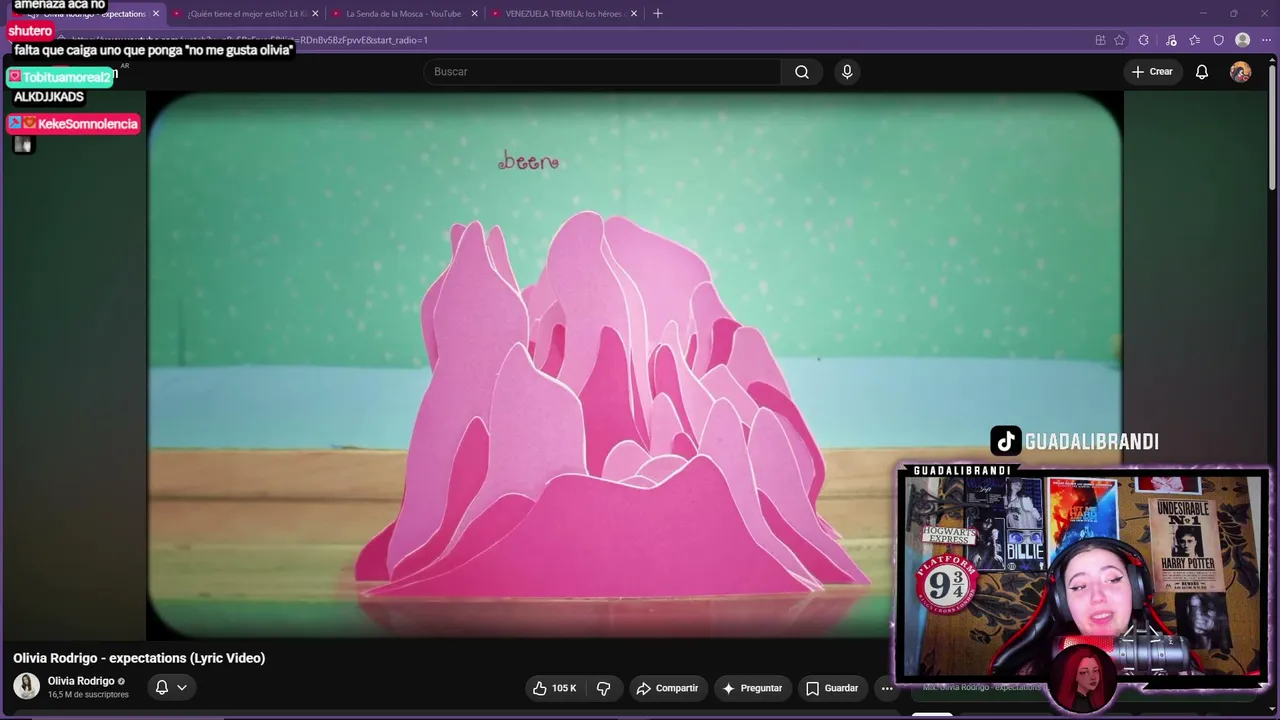Share the video via Compartir

tap(668, 688)
